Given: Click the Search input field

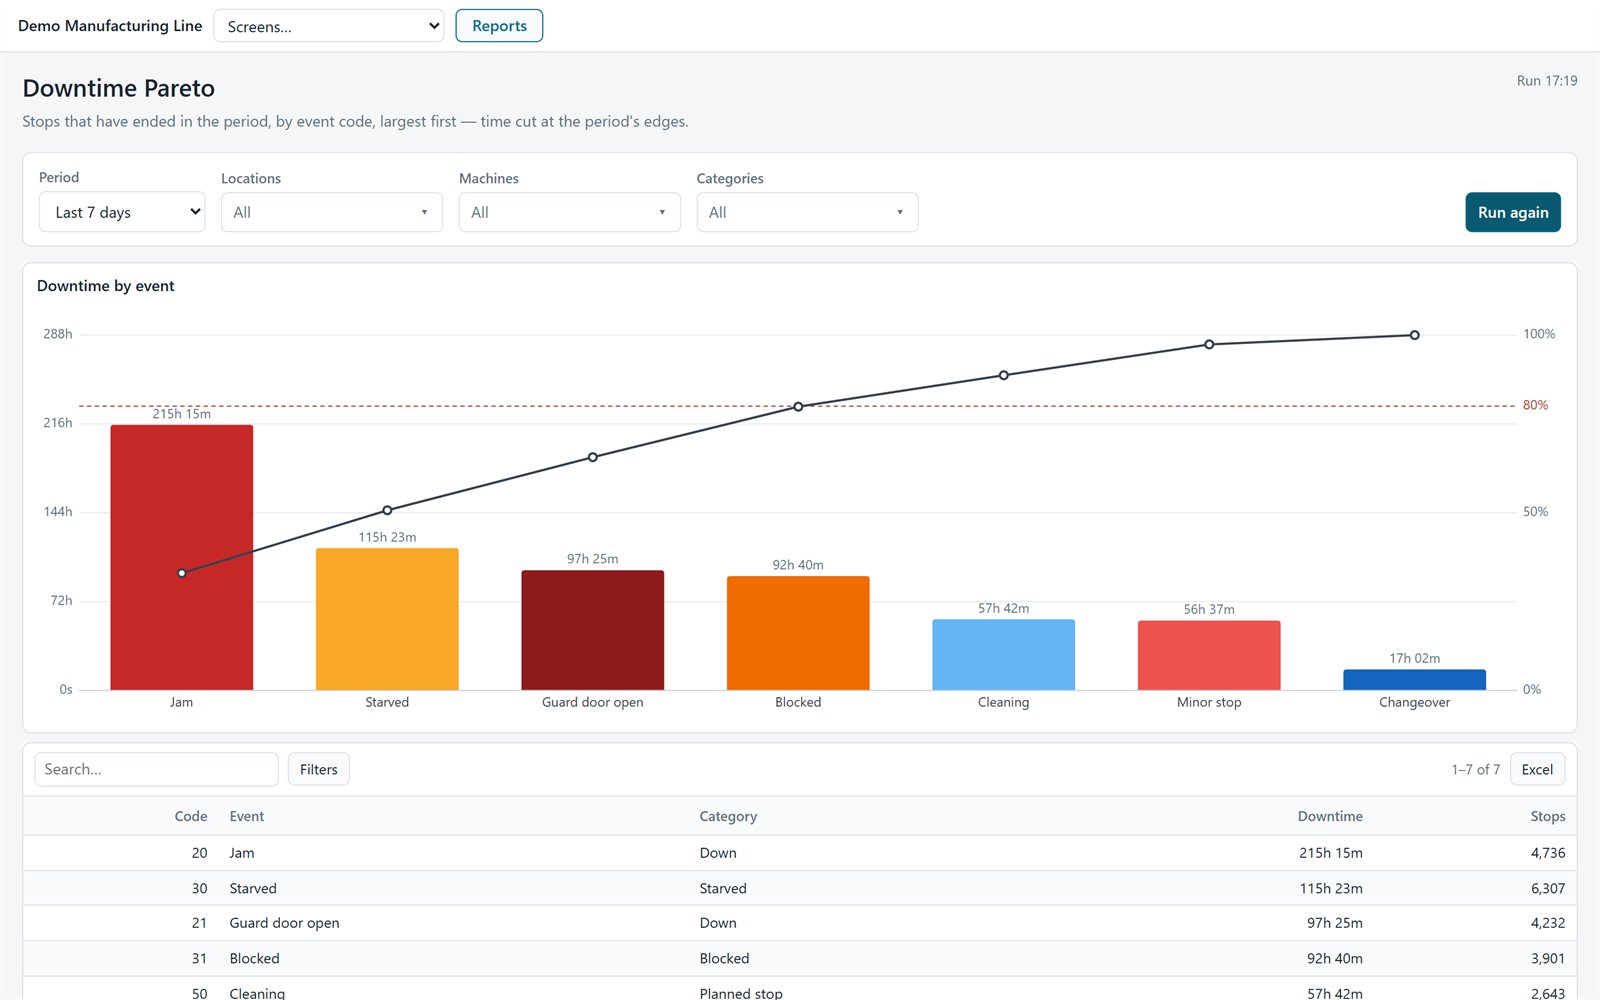Looking at the screenshot, I should [x=156, y=769].
